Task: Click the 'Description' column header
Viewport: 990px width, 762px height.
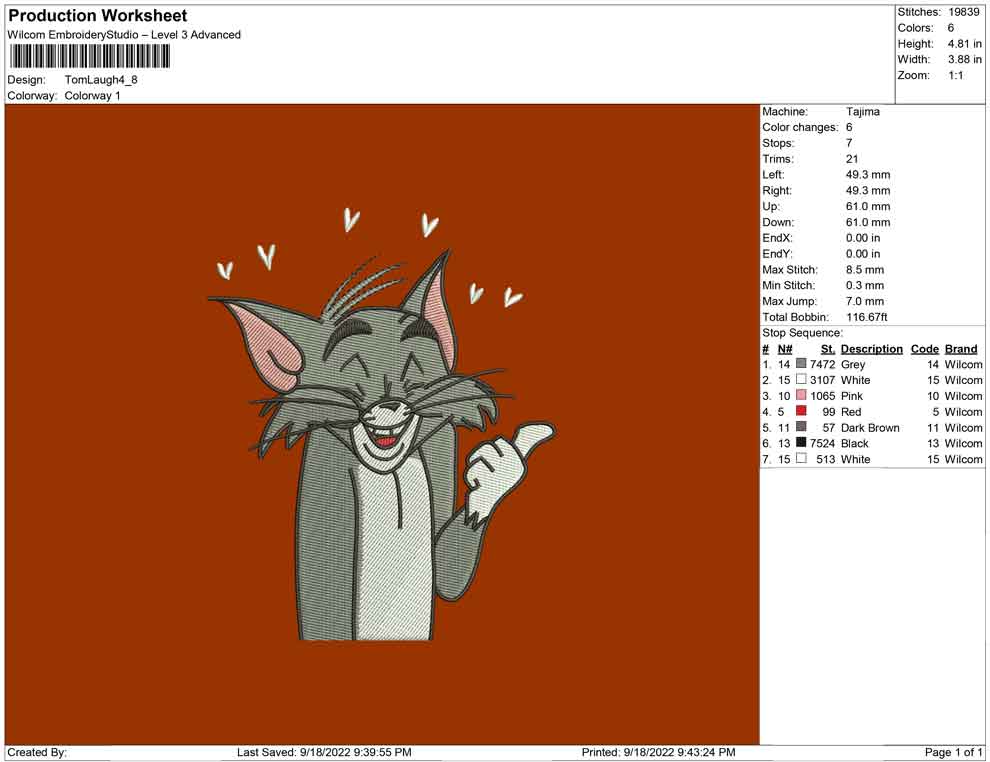Action: [x=872, y=348]
